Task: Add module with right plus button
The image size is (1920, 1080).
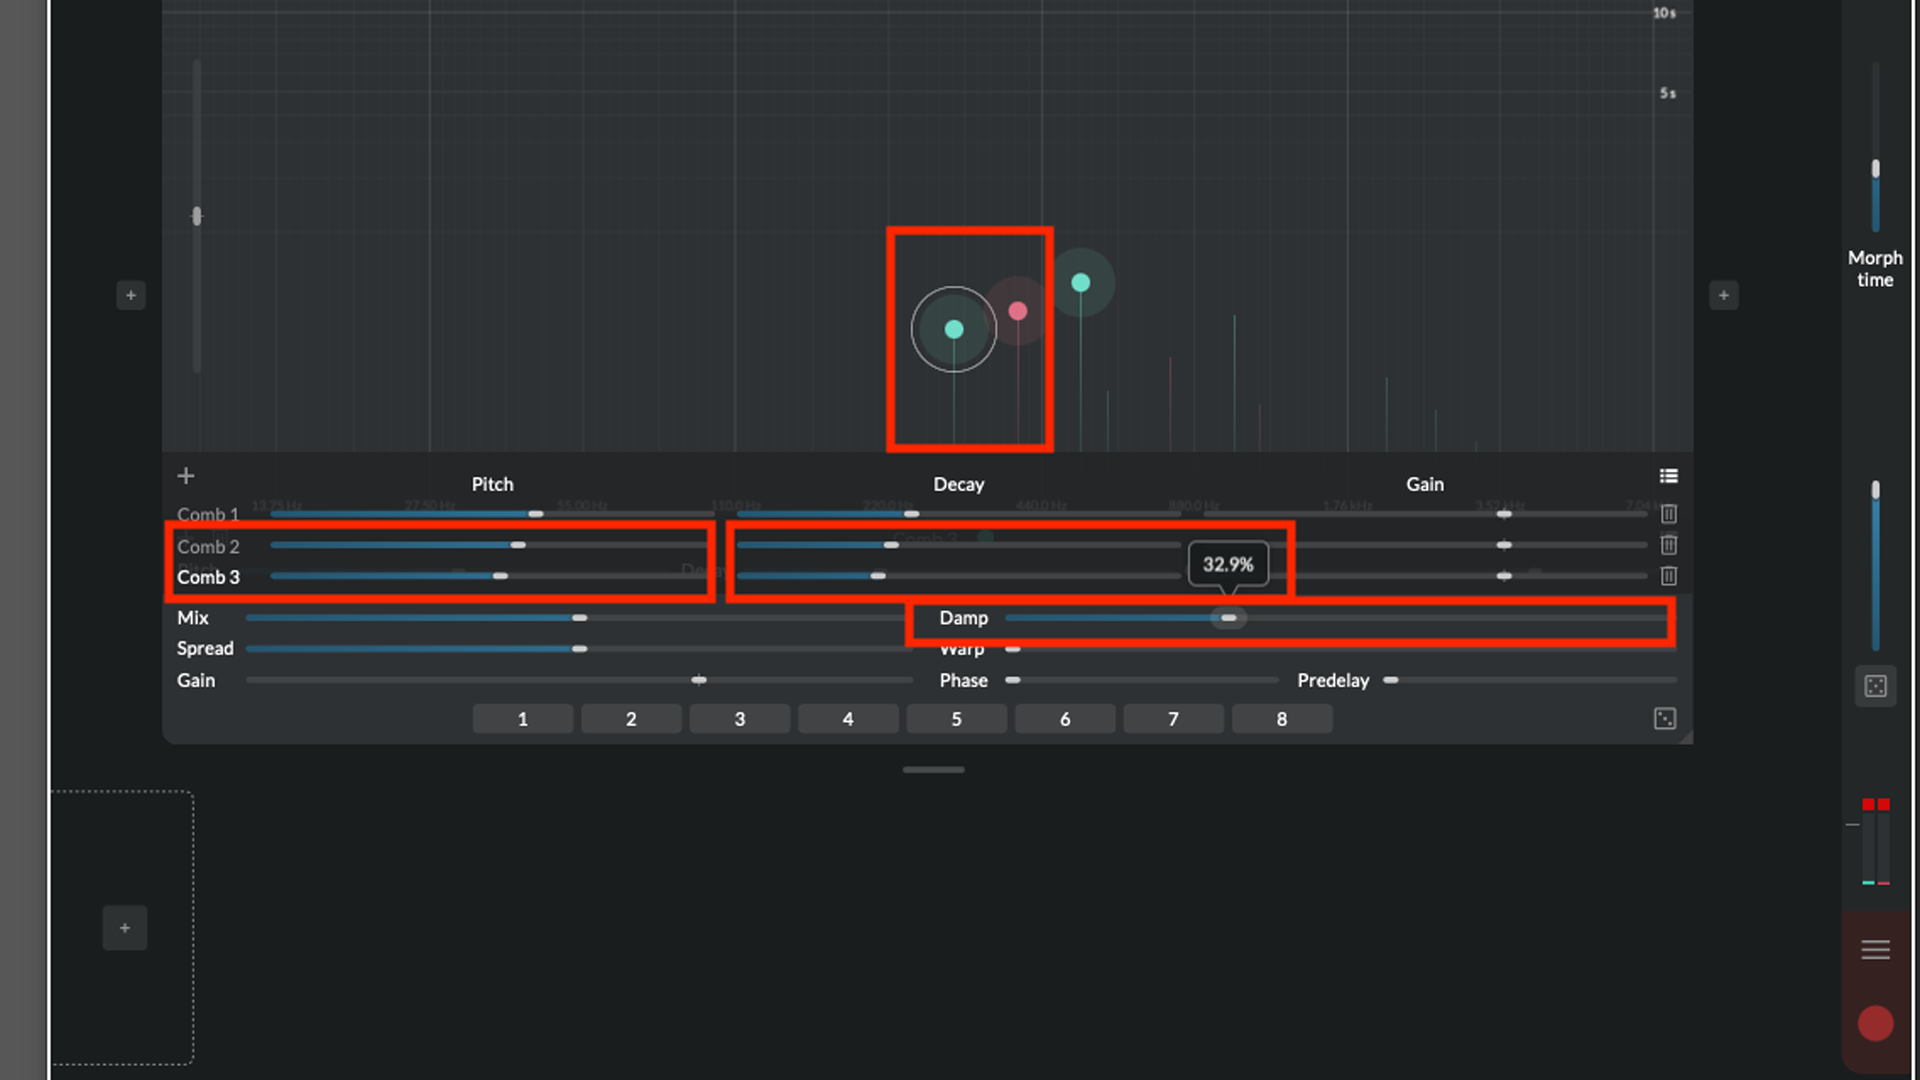Action: point(1724,295)
